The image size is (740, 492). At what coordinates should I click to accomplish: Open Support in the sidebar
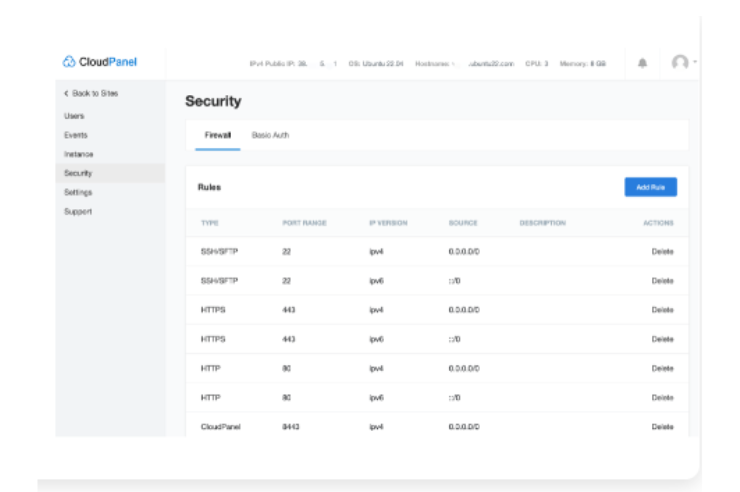[x=78, y=211]
